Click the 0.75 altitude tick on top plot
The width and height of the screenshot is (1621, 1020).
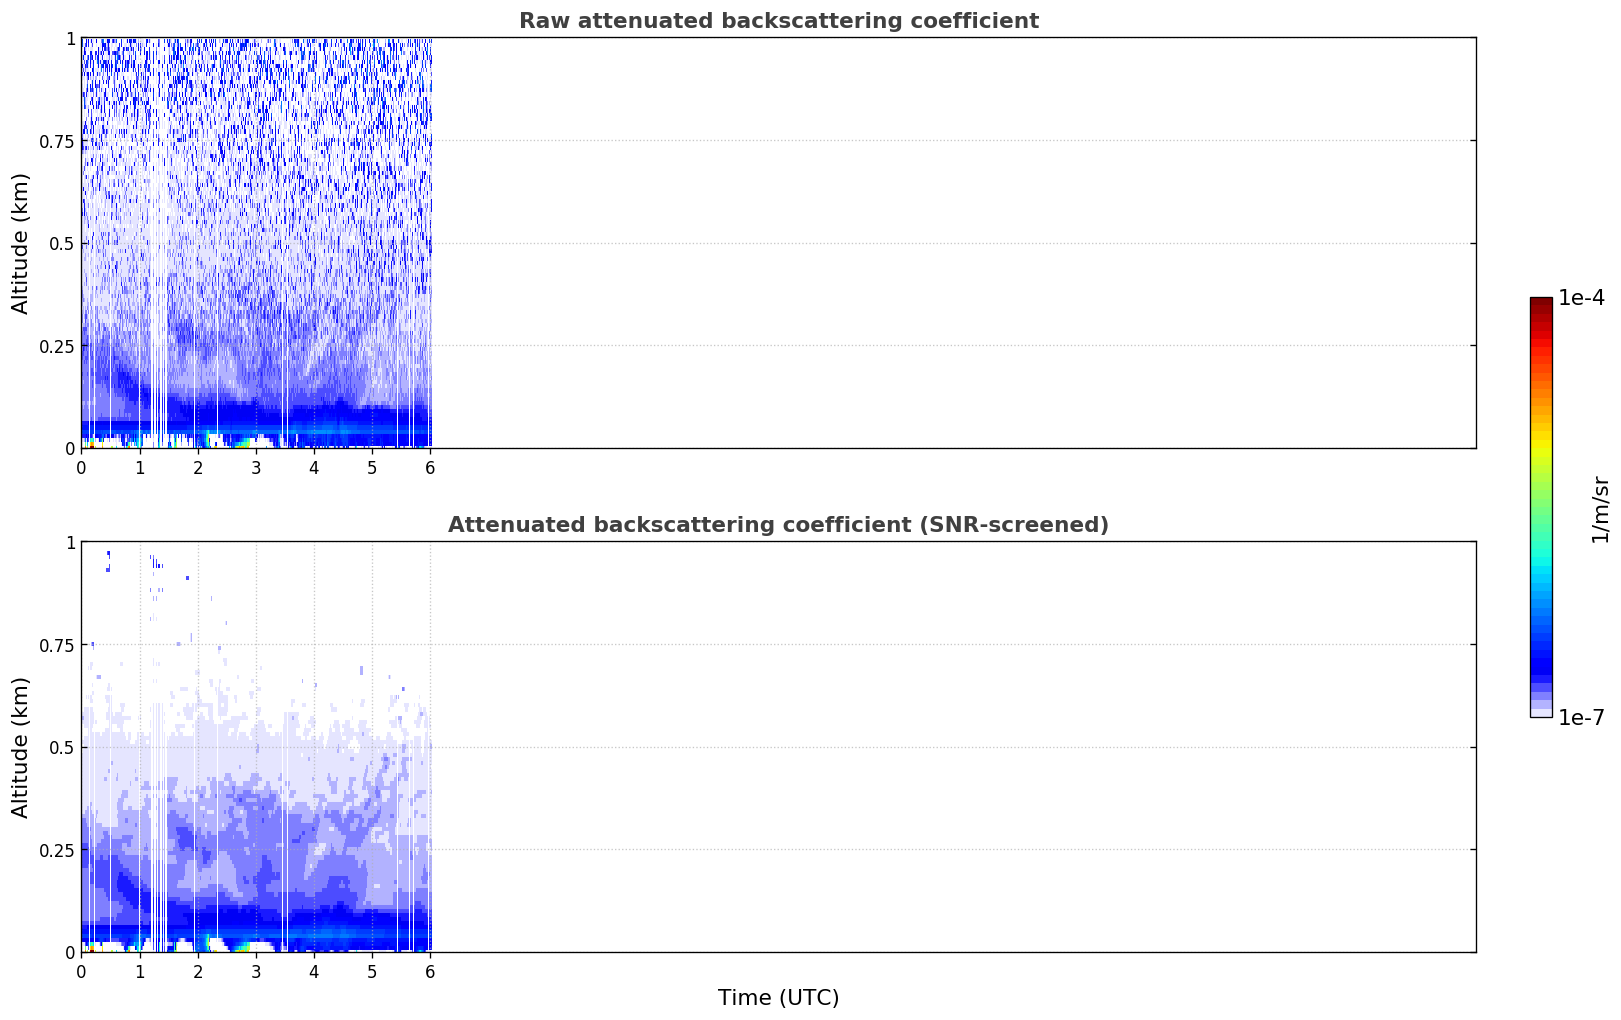pos(57,142)
